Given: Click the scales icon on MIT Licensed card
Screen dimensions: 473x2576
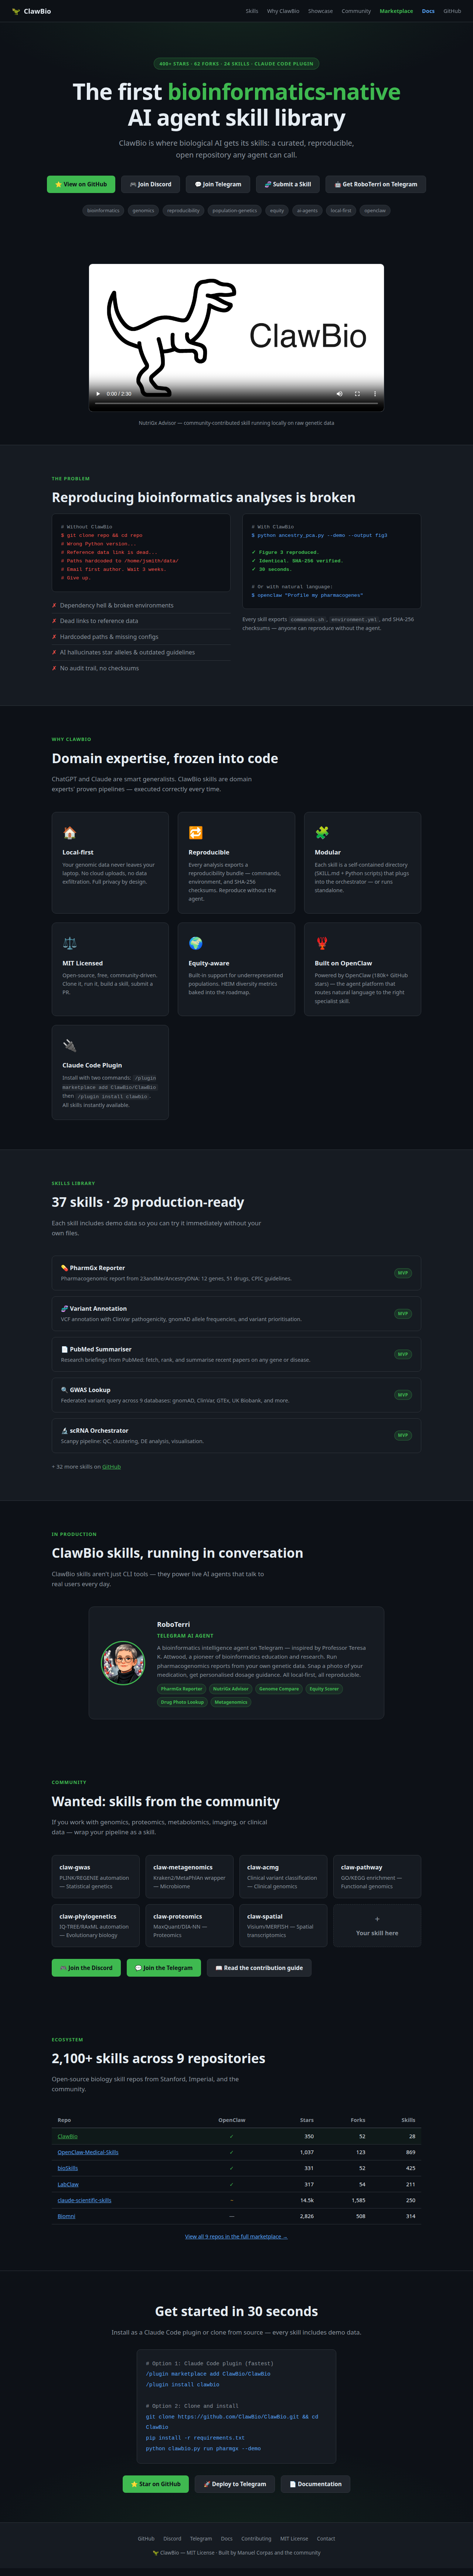Looking at the screenshot, I should click(69, 943).
